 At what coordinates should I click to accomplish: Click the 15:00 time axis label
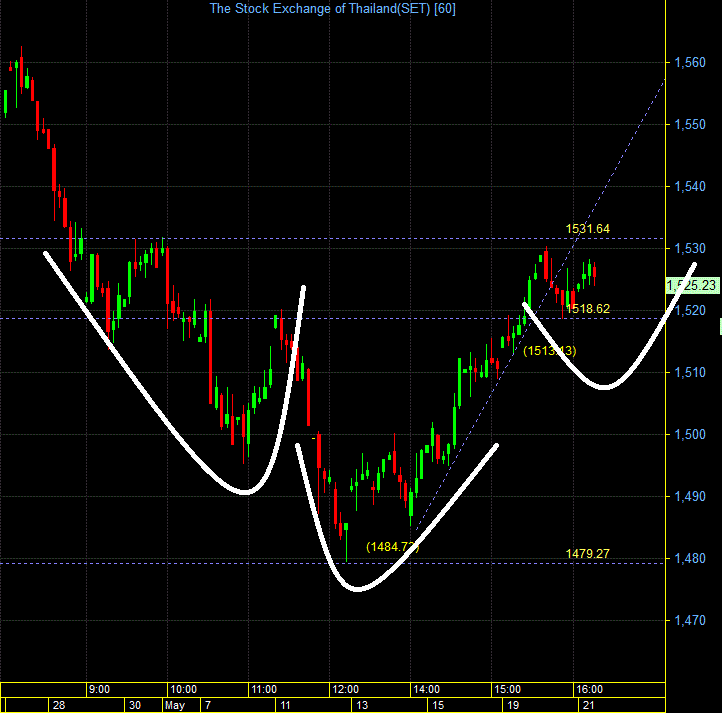(507, 690)
